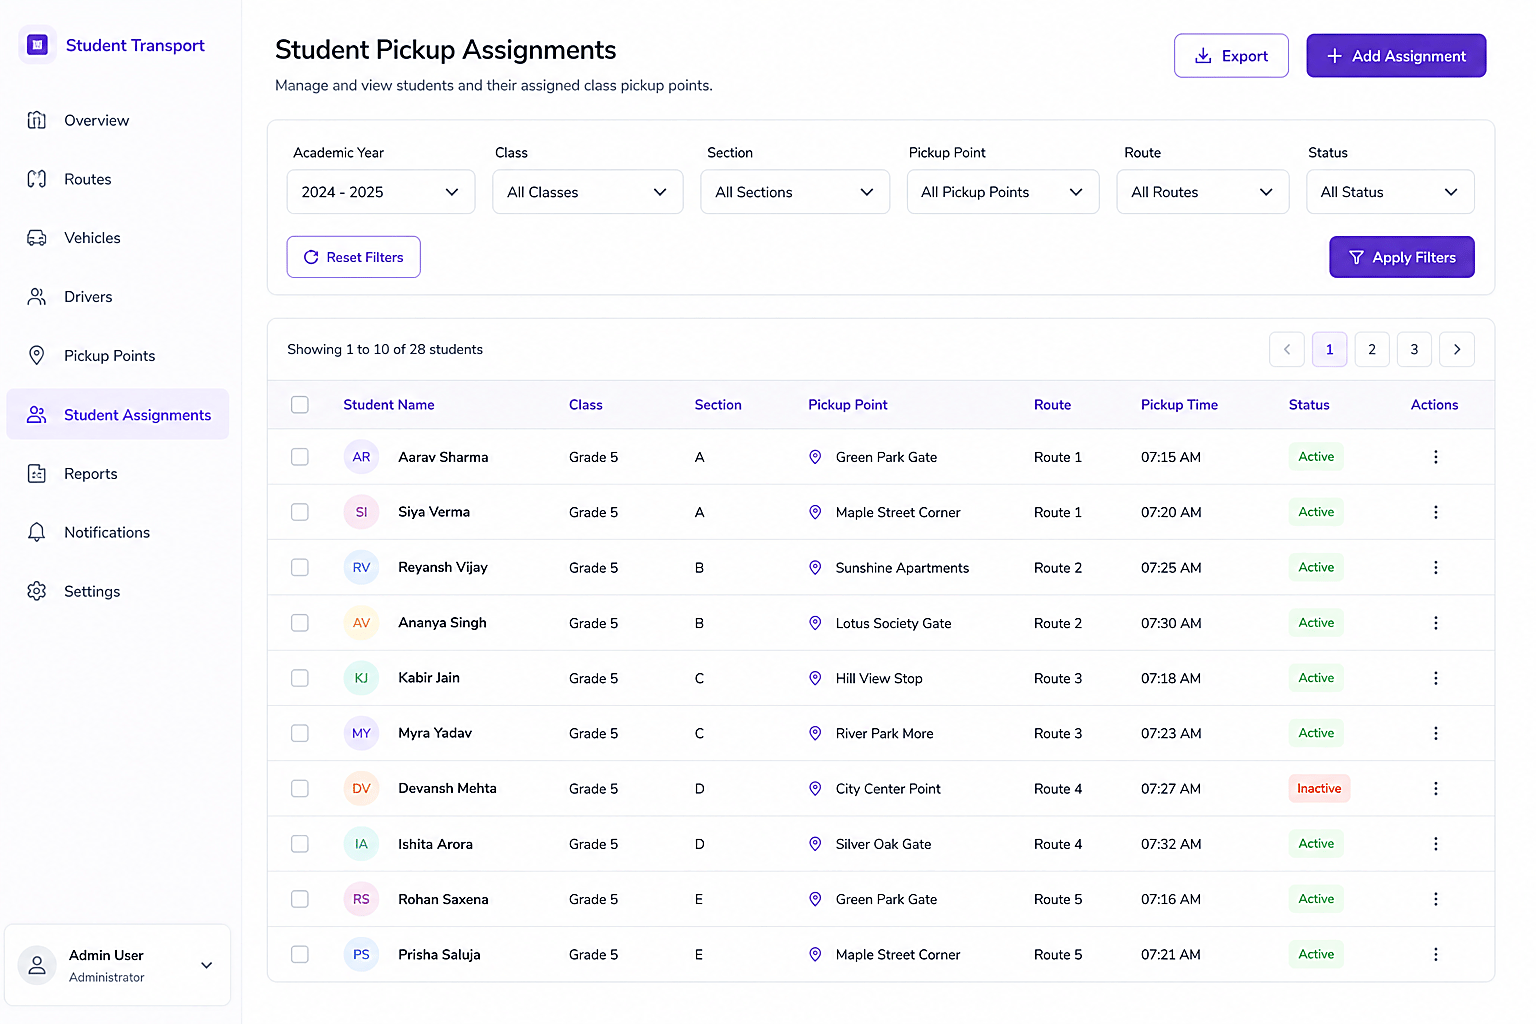The width and height of the screenshot is (1536, 1024).
Task: Open Pickup Points in the sidebar
Action: (118, 356)
